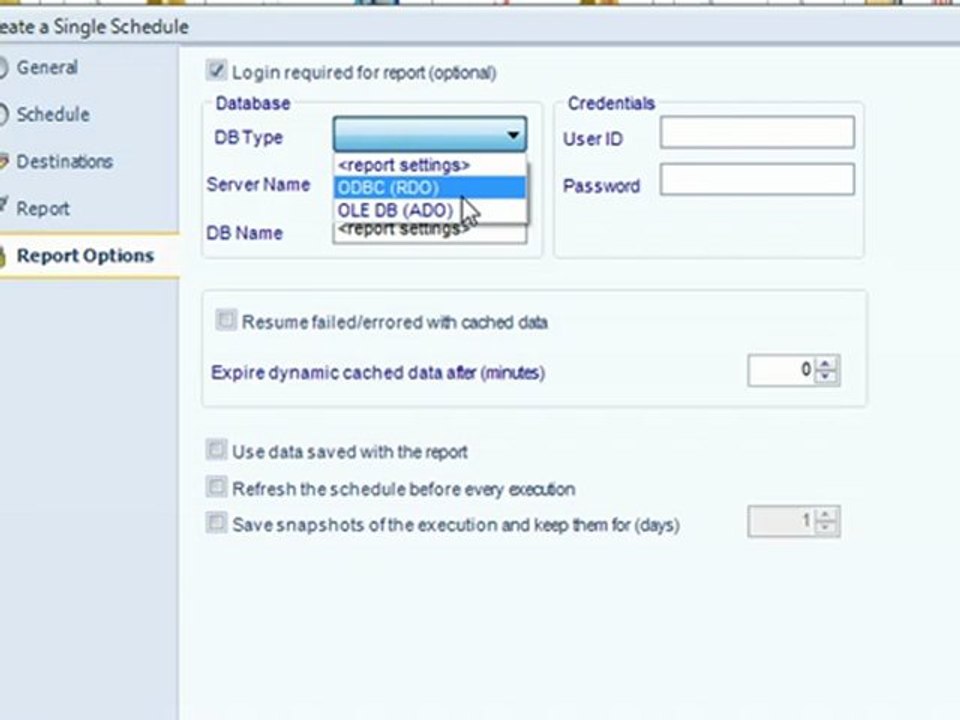Decrease snapshot keep days value
Image resolution: width=960 pixels, height=720 pixels.
[x=826, y=528]
